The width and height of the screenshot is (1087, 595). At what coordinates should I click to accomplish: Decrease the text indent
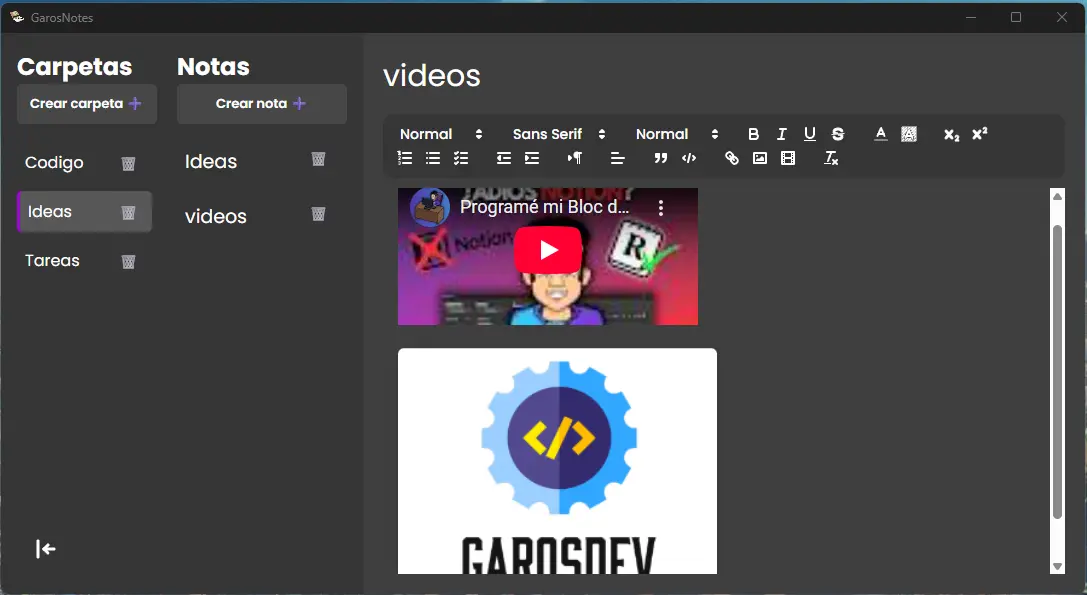click(x=504, y=158)
